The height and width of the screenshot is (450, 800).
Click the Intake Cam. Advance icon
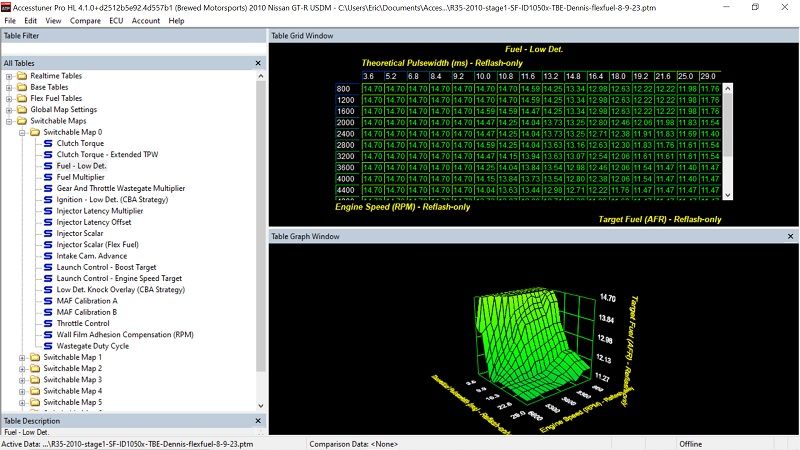[48, 256]
